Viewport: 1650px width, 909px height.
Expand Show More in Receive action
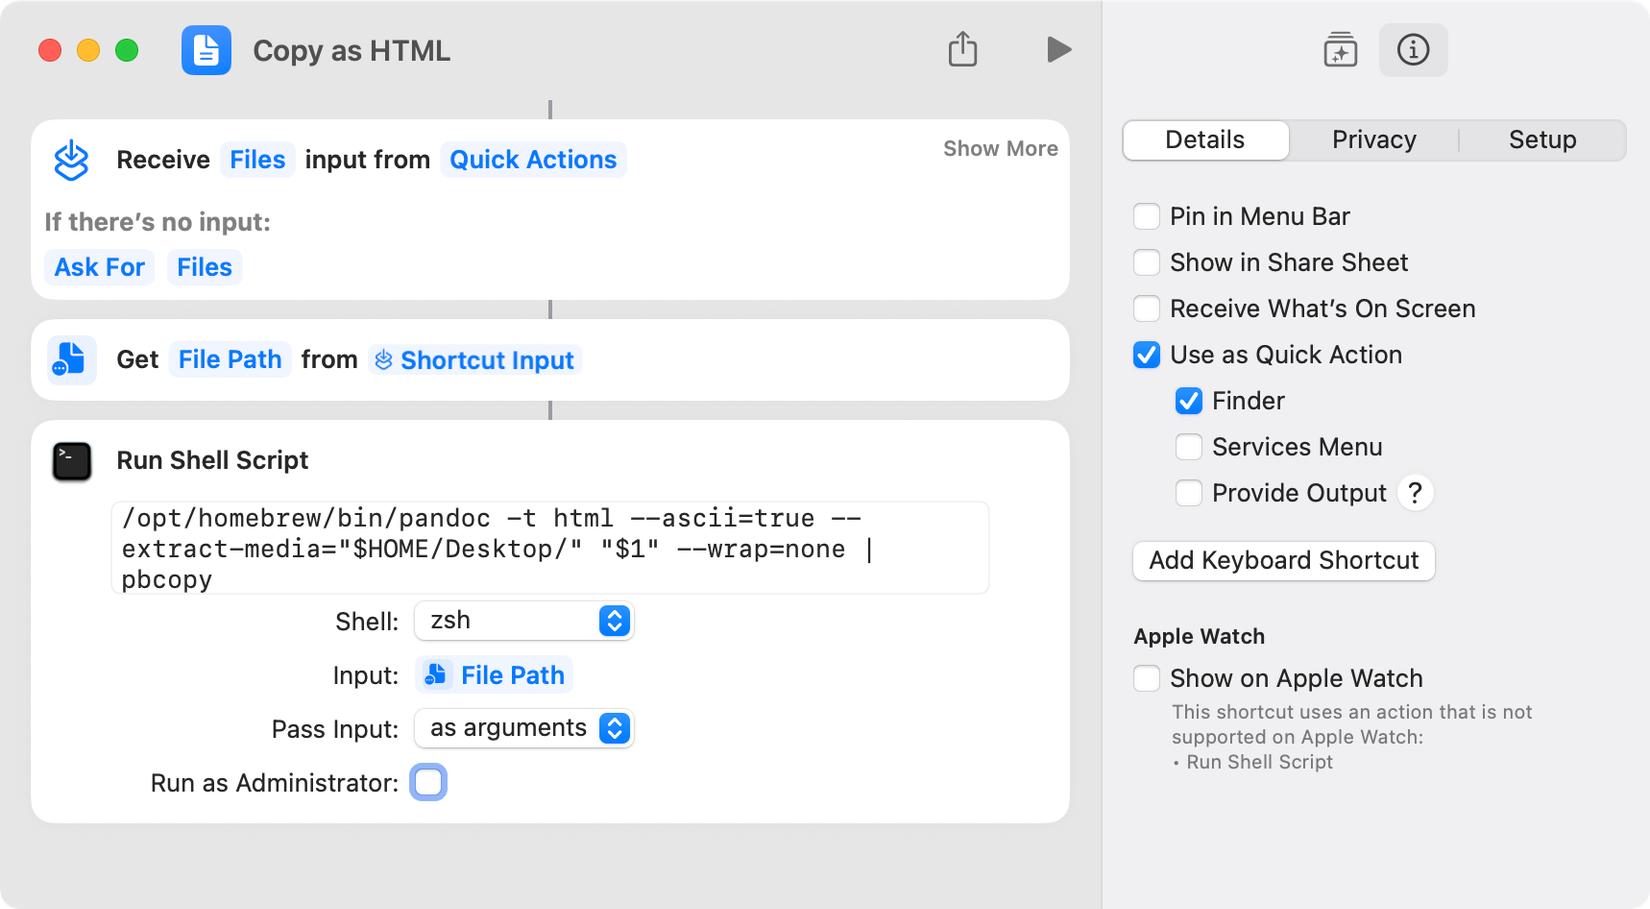(1000, 149)
